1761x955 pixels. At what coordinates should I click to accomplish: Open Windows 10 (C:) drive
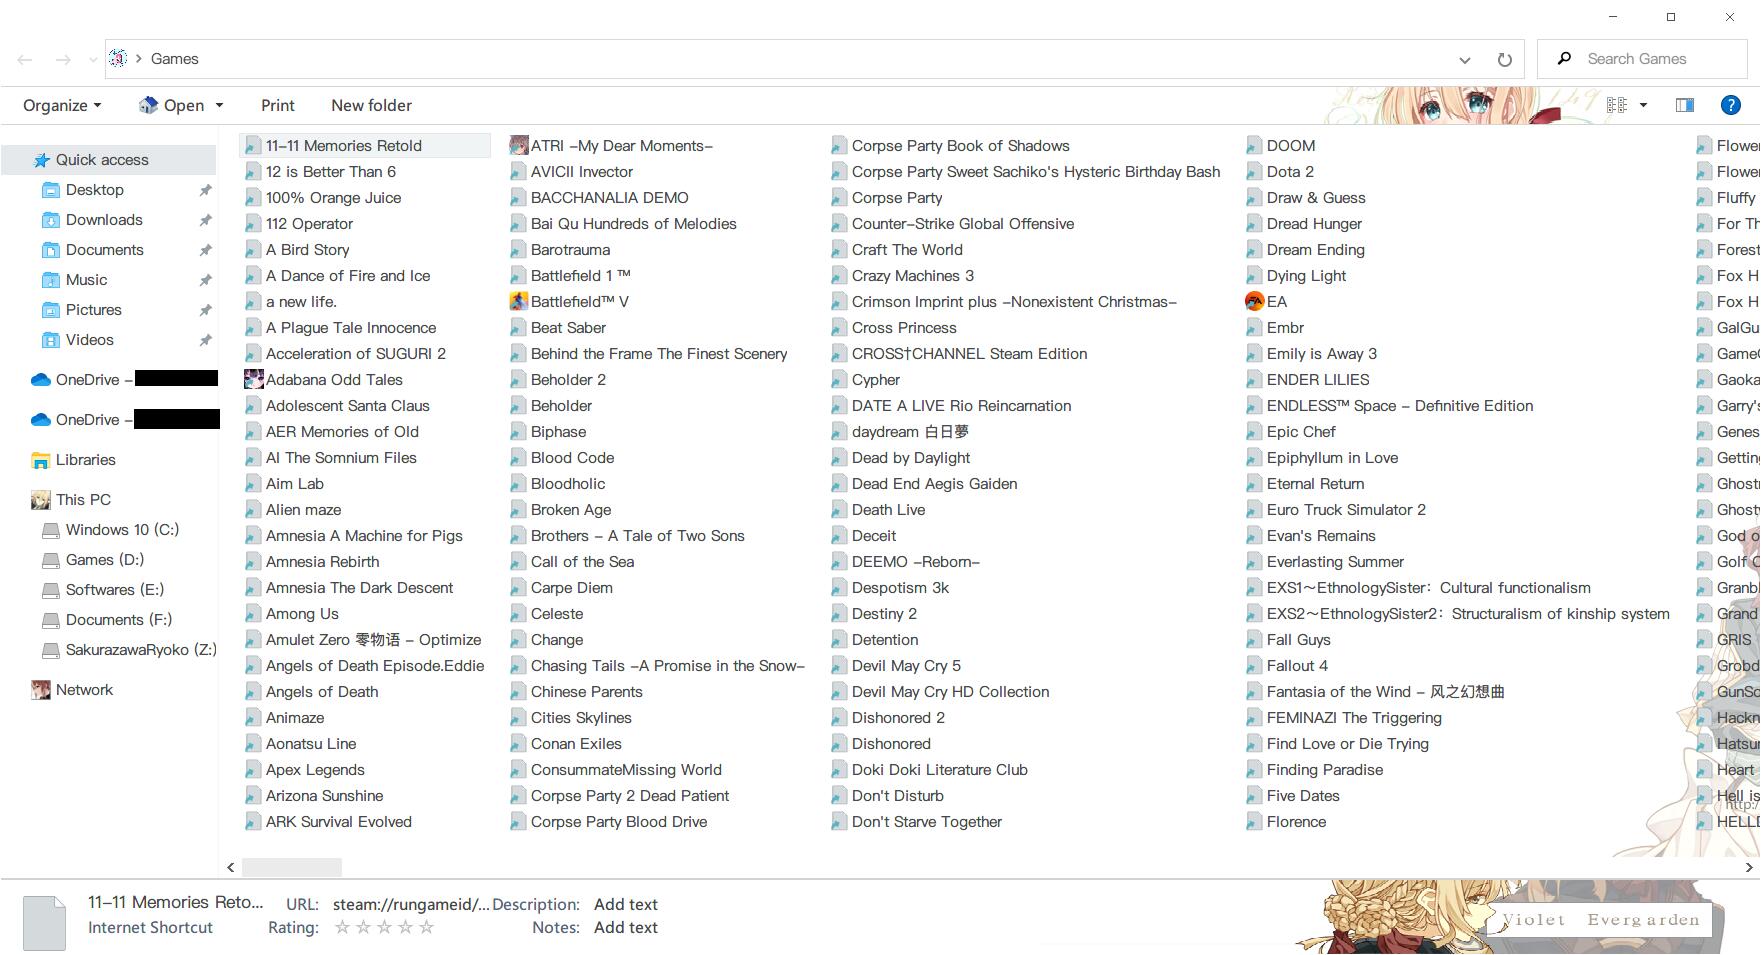(122, 530)
